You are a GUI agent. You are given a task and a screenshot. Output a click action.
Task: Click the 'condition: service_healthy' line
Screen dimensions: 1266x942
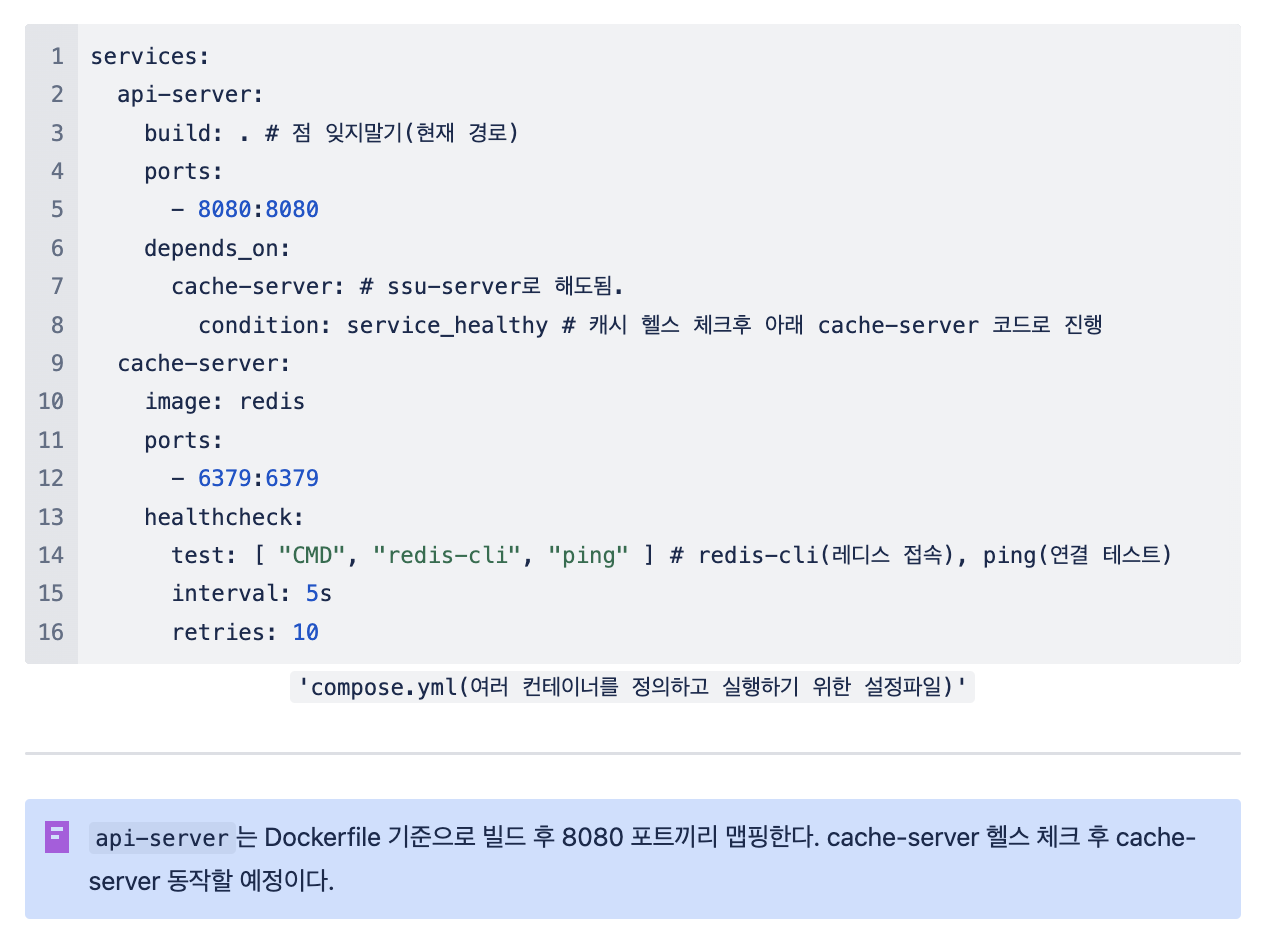650,325
